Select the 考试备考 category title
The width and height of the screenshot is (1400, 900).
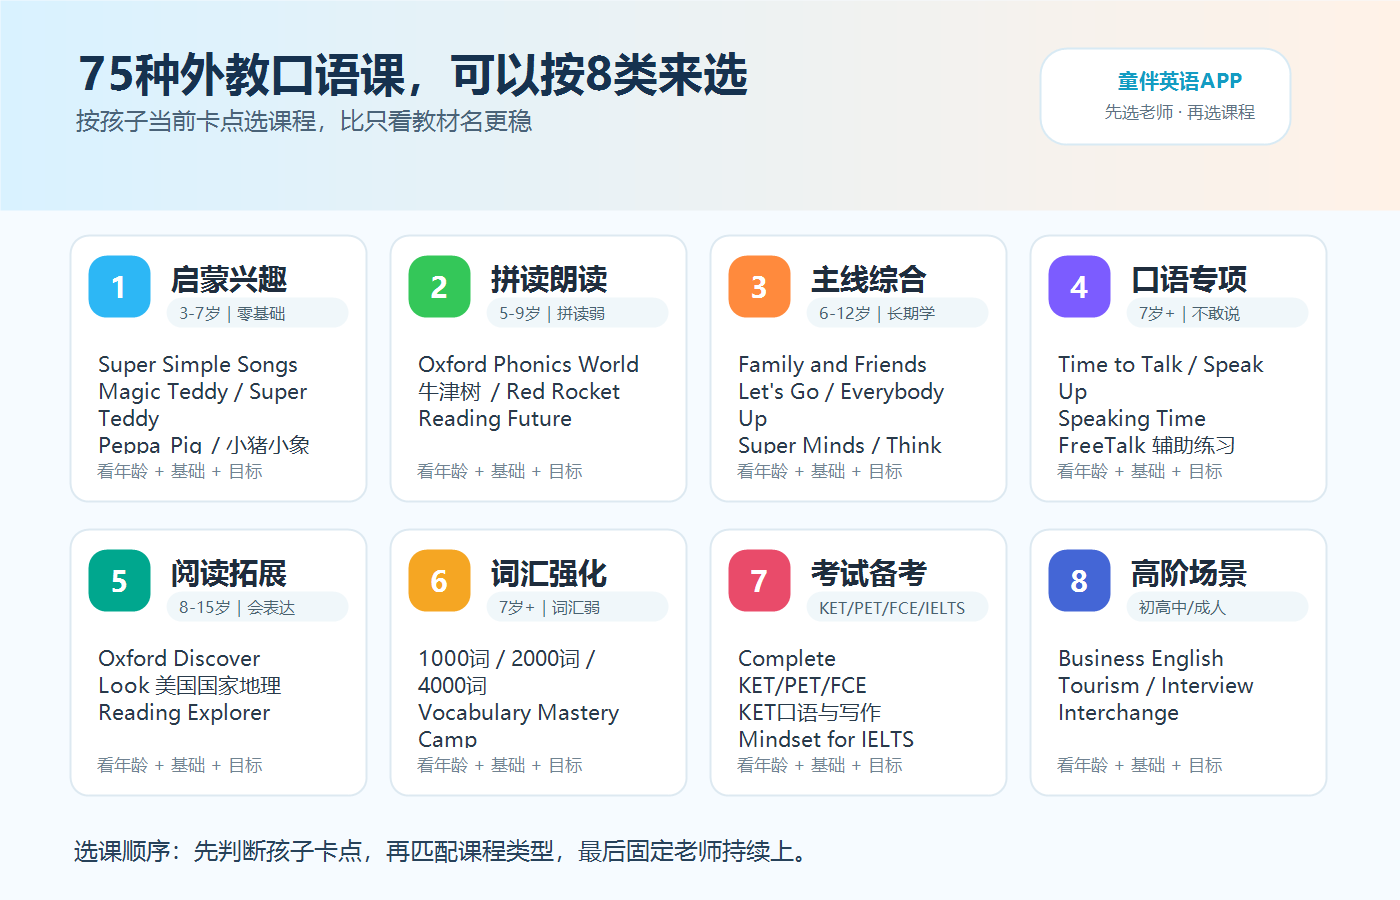[869, 573]
